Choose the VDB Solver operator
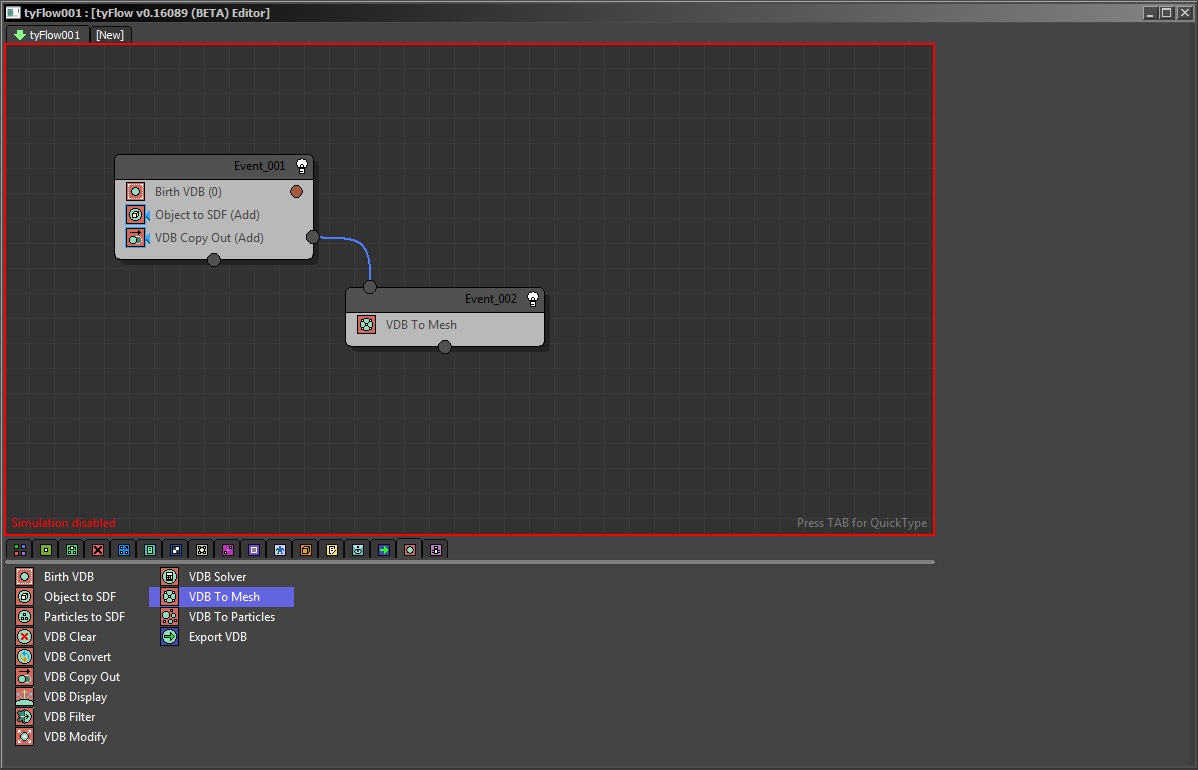1198x770 pixels. [x=217, y=577]
